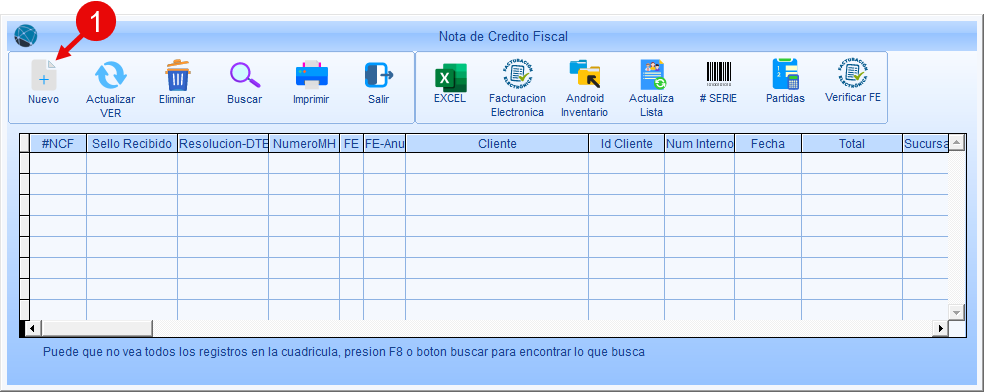Click the horizontal scrollbar thumb
984x392 pixels.
pos(97,329)
